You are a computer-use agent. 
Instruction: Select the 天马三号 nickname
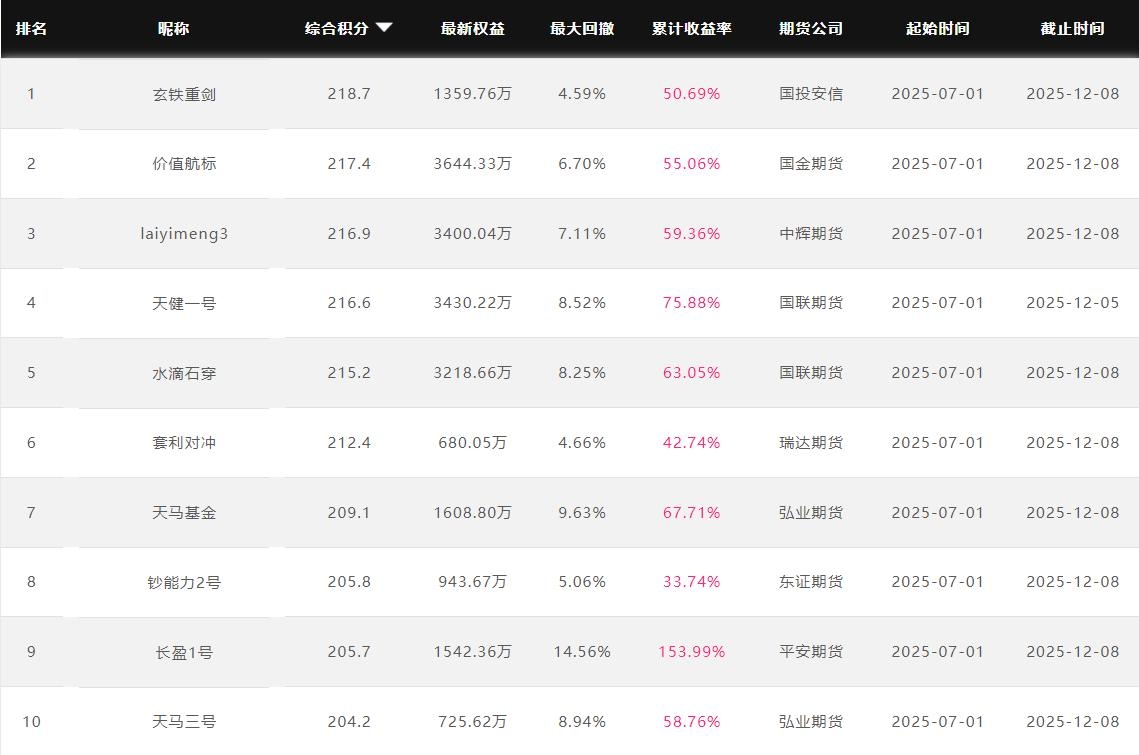coord(184,722)
